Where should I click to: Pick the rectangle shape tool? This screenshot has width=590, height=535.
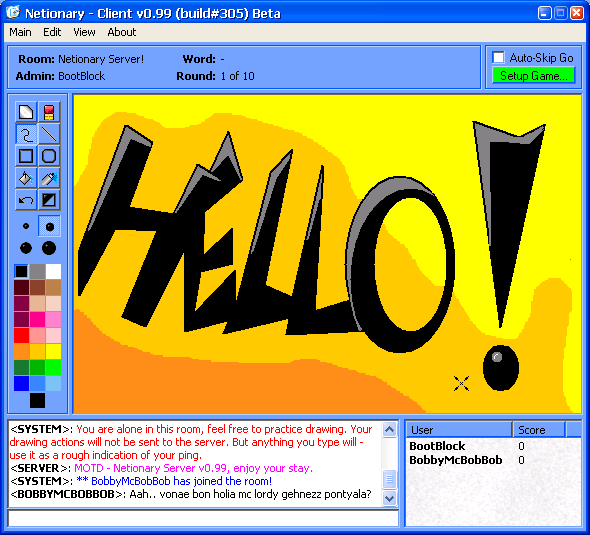[26, 156]
